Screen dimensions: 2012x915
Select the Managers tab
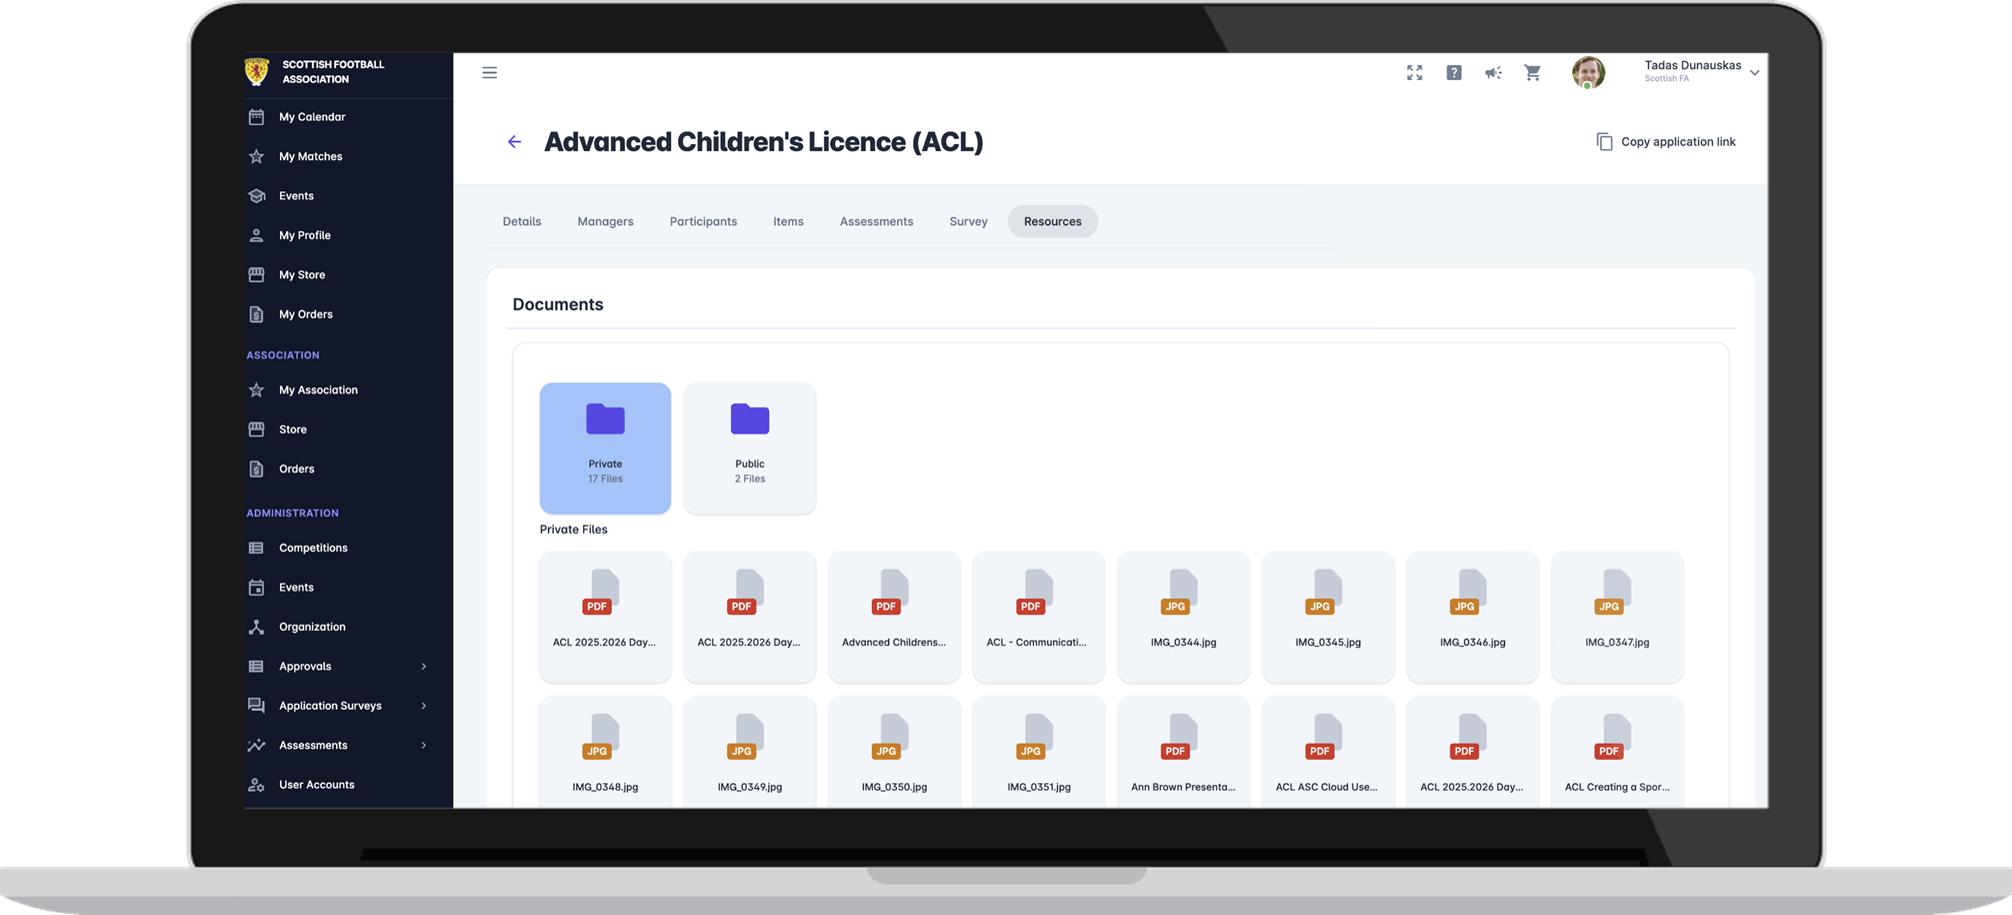(605, 222)
